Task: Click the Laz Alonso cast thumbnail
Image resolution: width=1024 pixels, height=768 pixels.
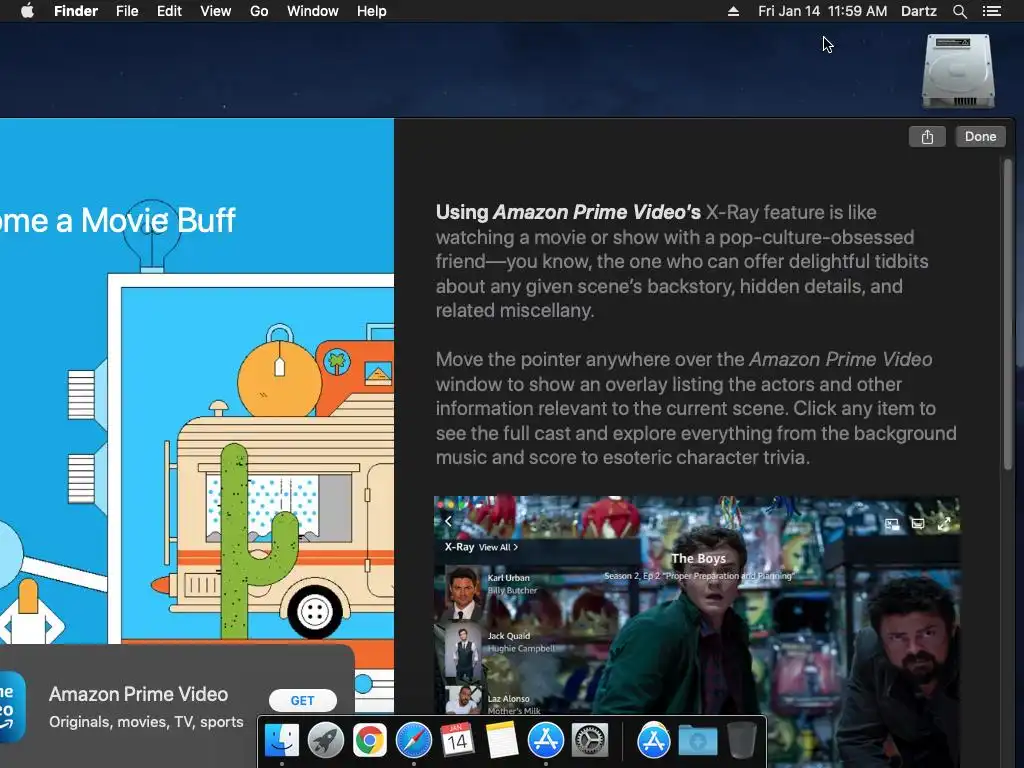Action: point(464,698)
